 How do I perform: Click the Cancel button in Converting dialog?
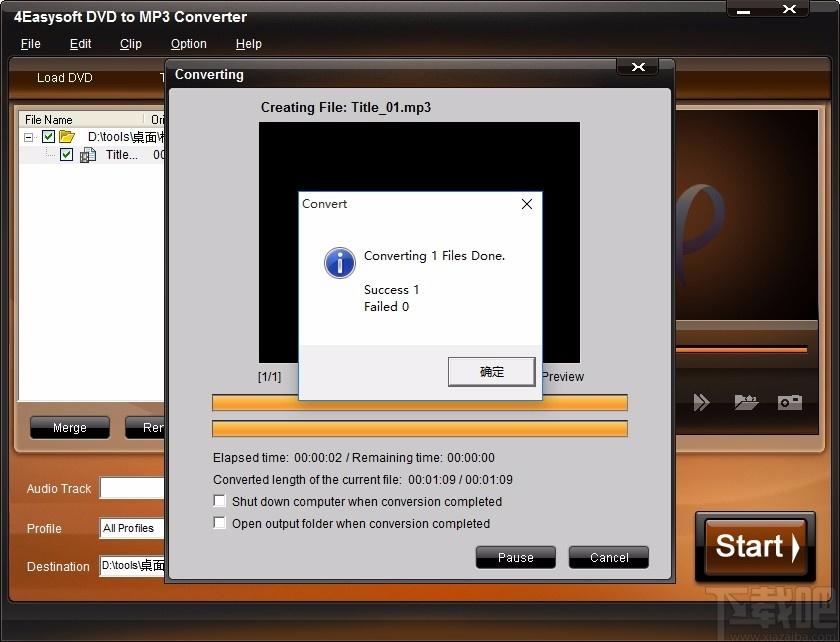tap(609, 557)
